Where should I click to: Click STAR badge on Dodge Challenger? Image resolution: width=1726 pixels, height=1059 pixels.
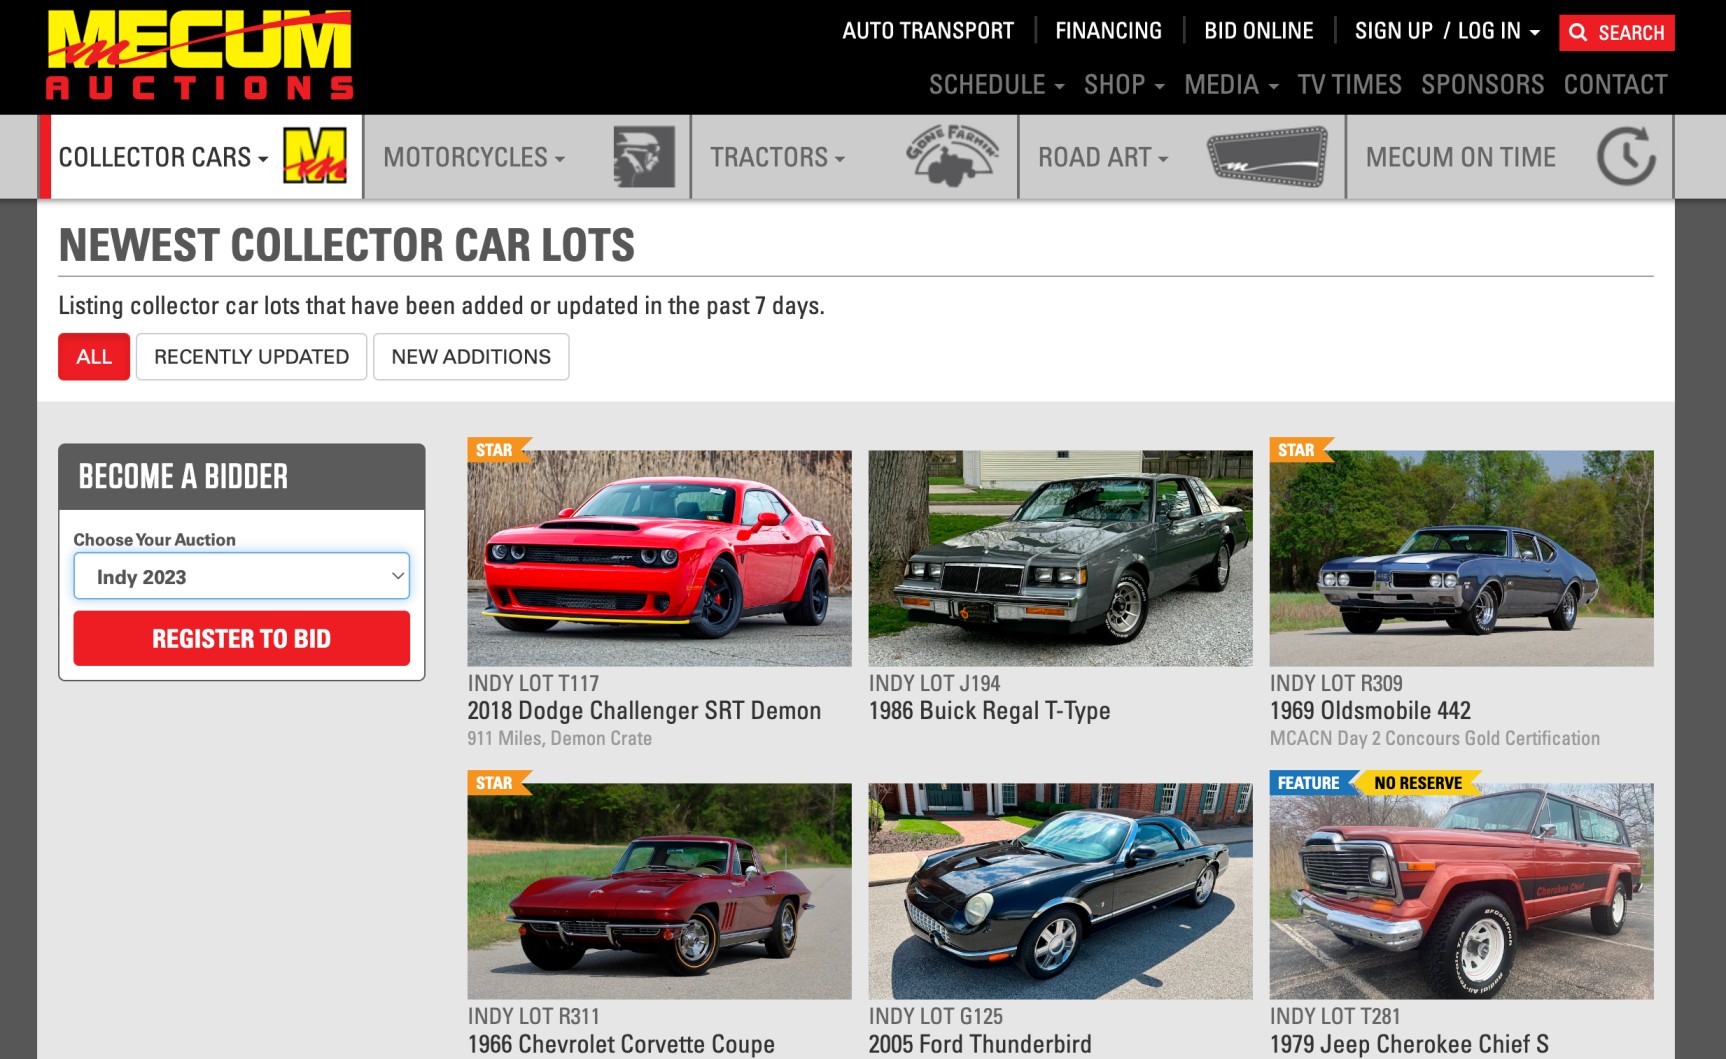497,450
